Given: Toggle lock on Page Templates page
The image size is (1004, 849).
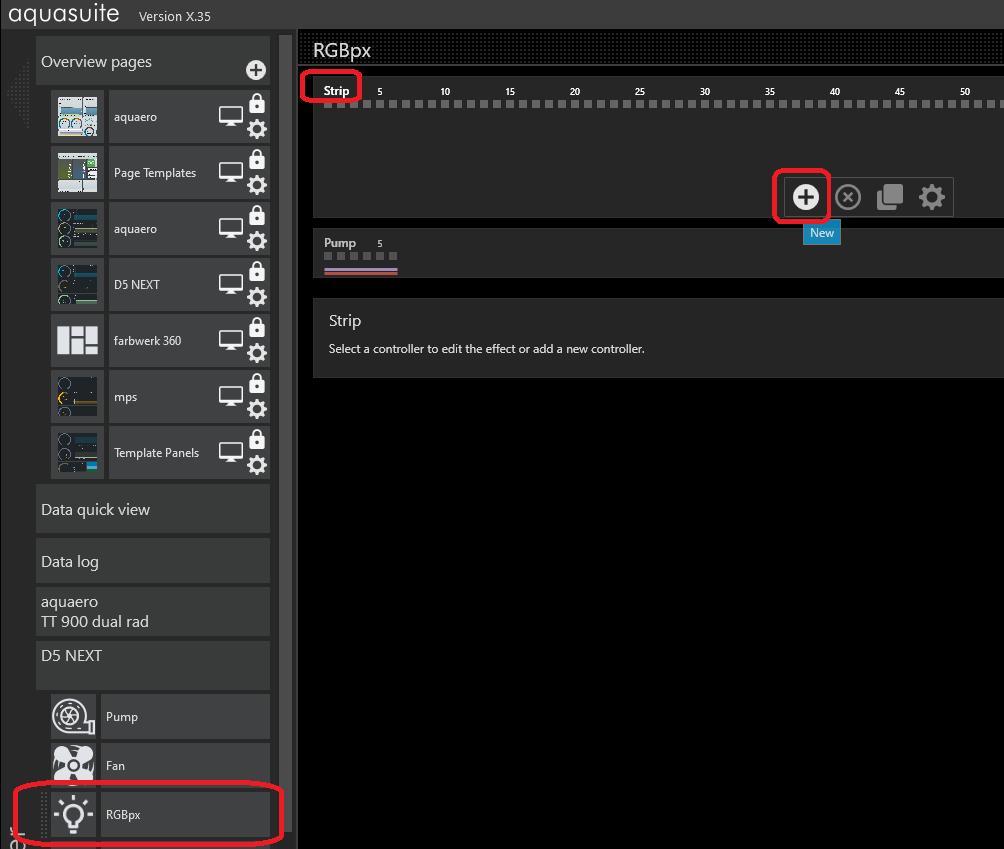Looking at the screenshot, I should coord(257,159).
